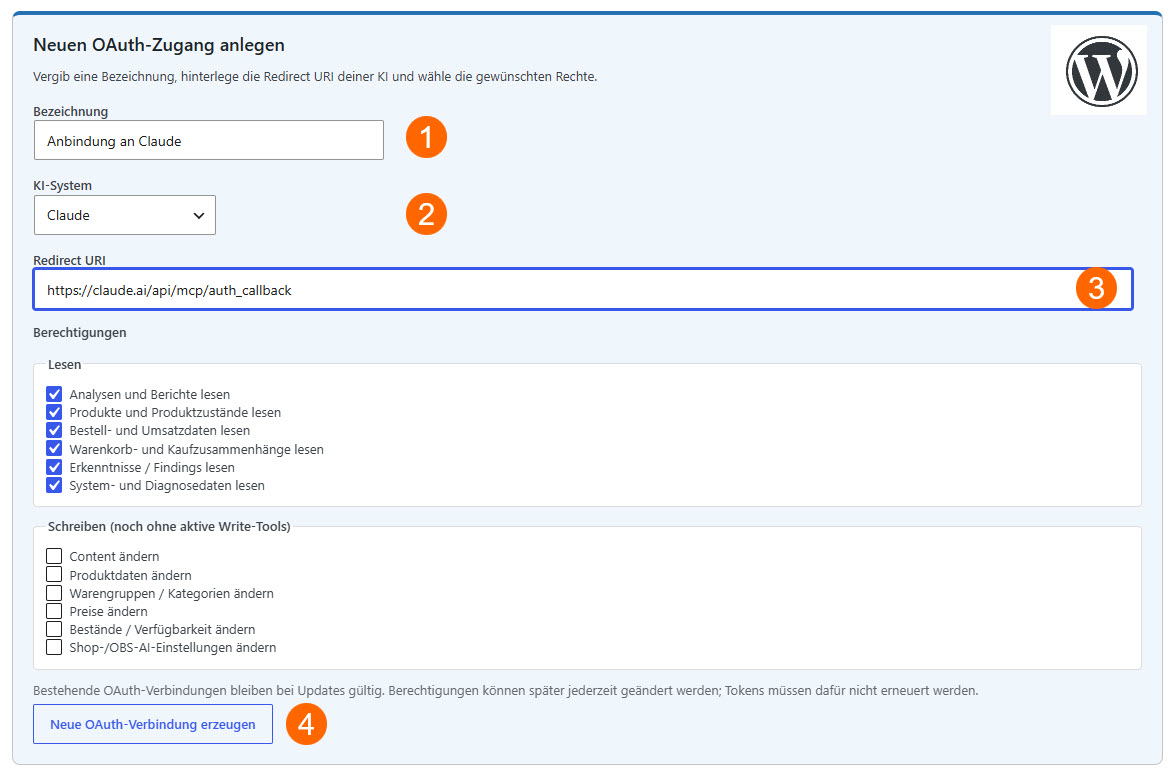Open the KI-System dropdown showing Claude
This screenshot has height=779, width=1176.
(x=124, y=215)
